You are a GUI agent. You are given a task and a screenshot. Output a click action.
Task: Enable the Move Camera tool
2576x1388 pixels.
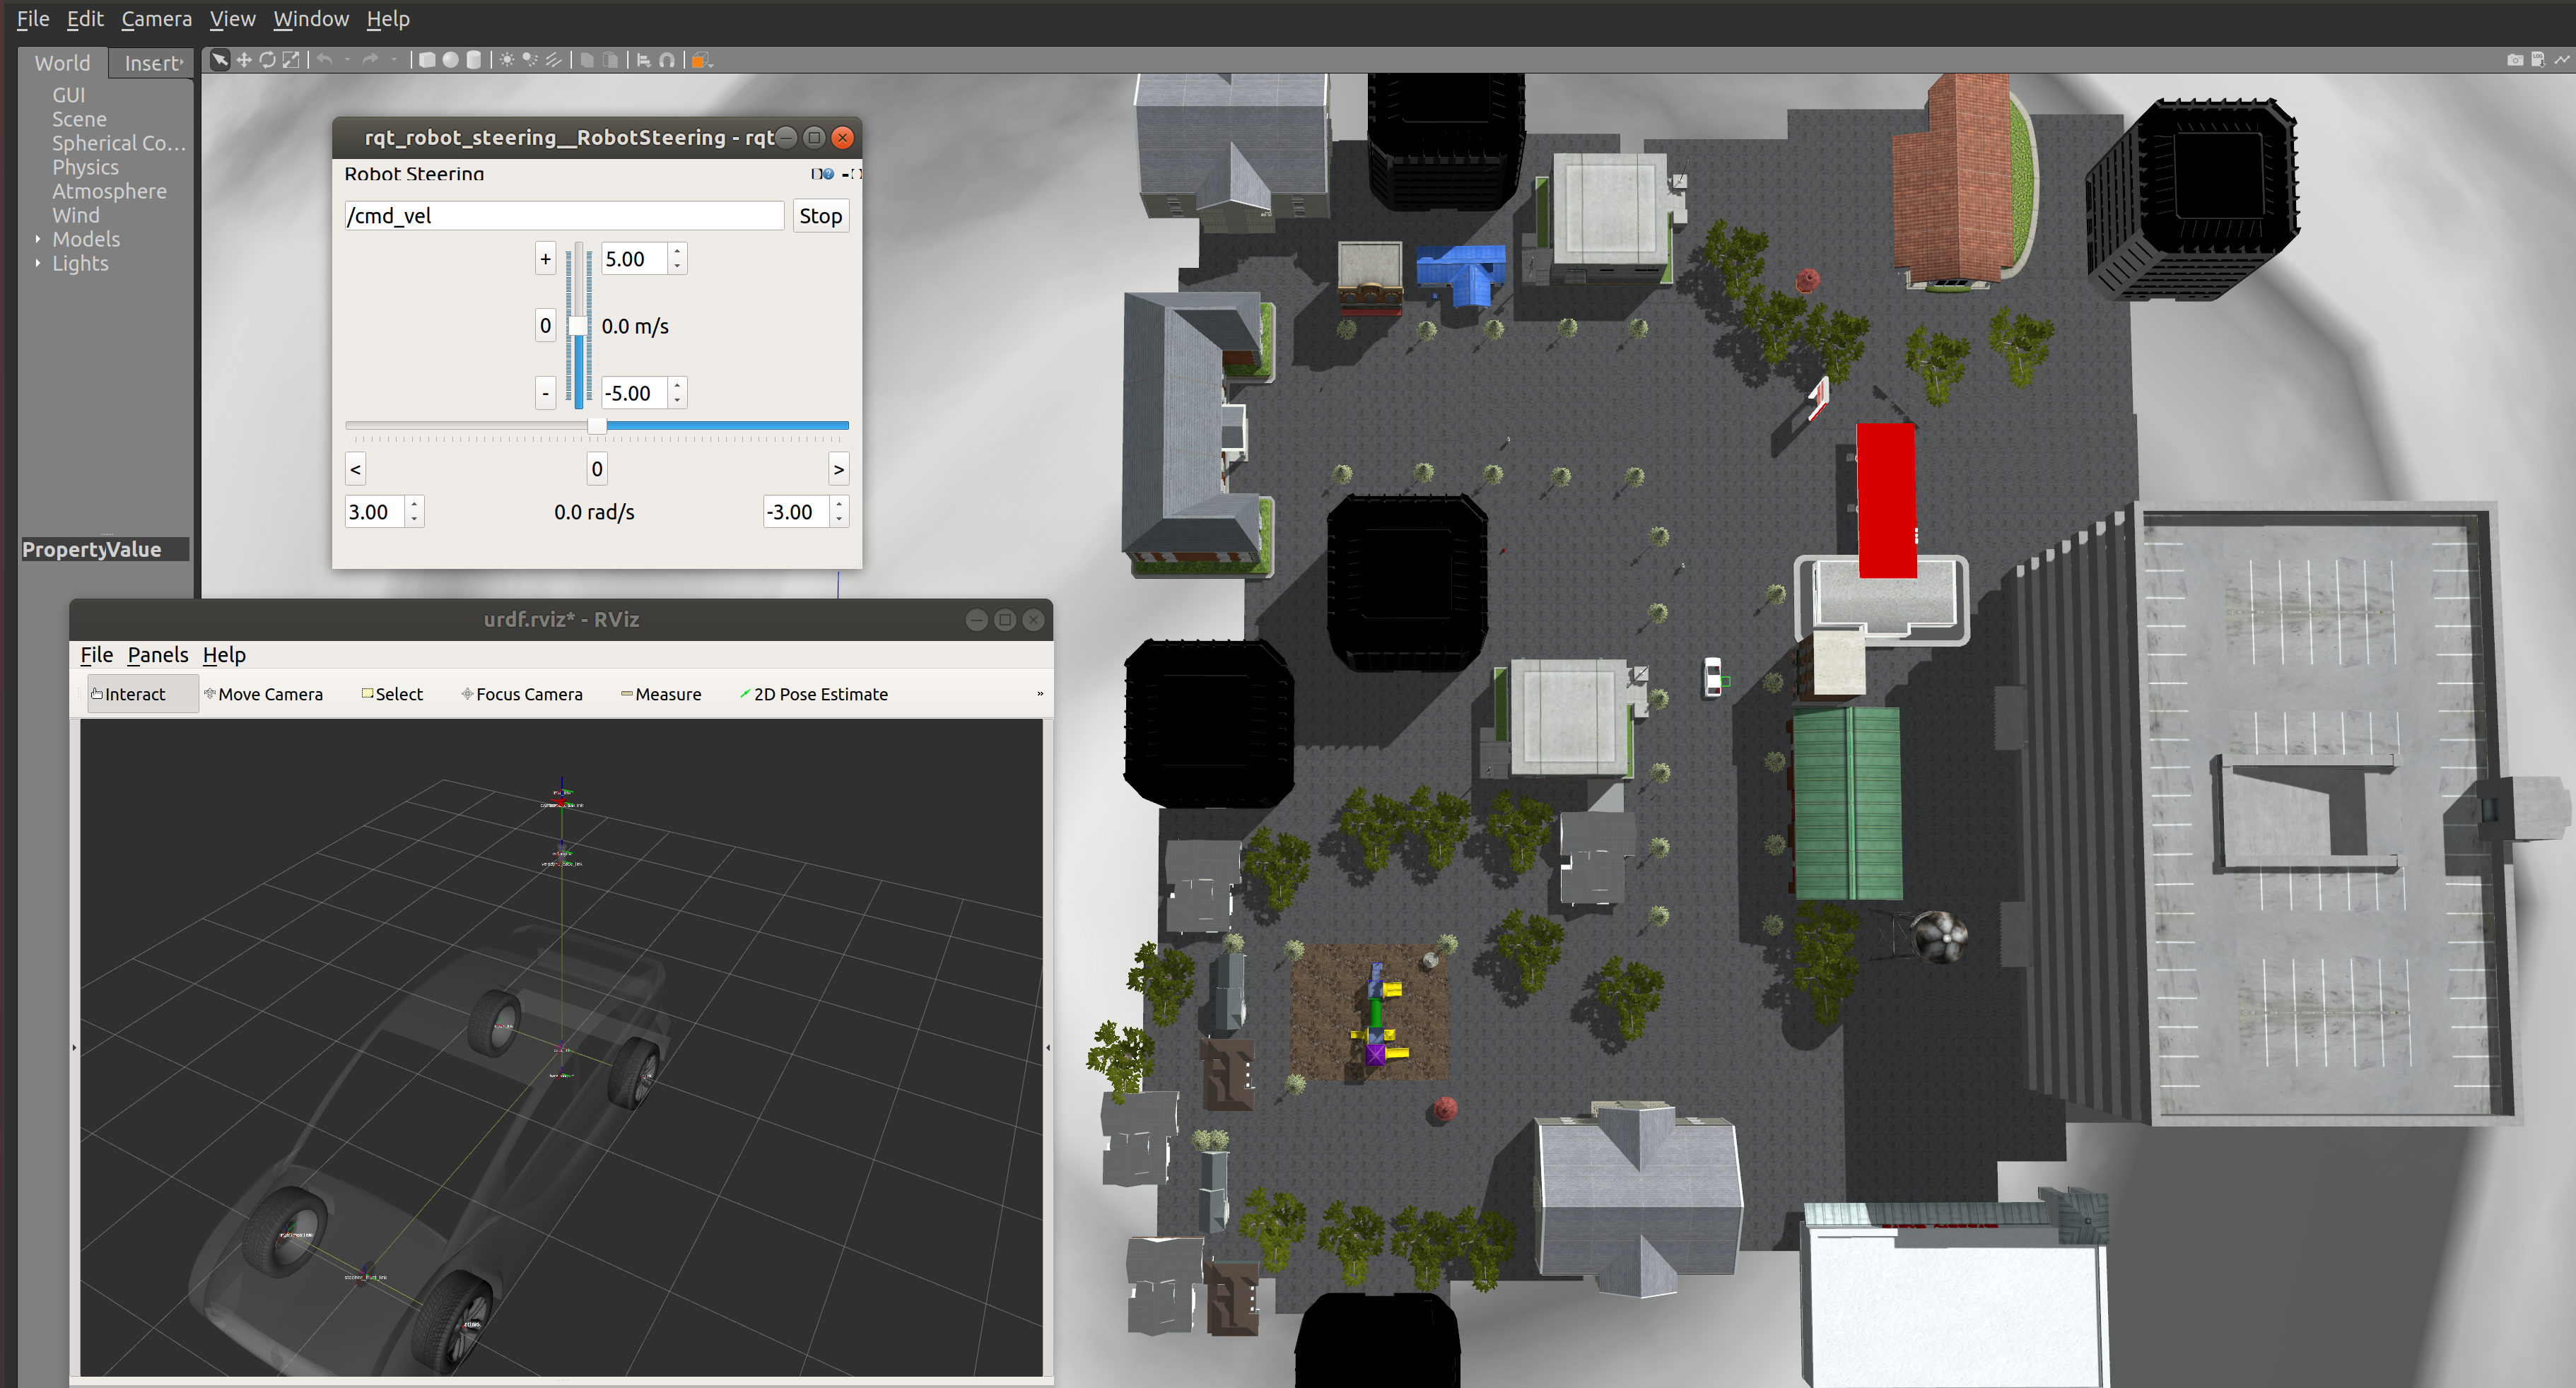tap(263, 694)
